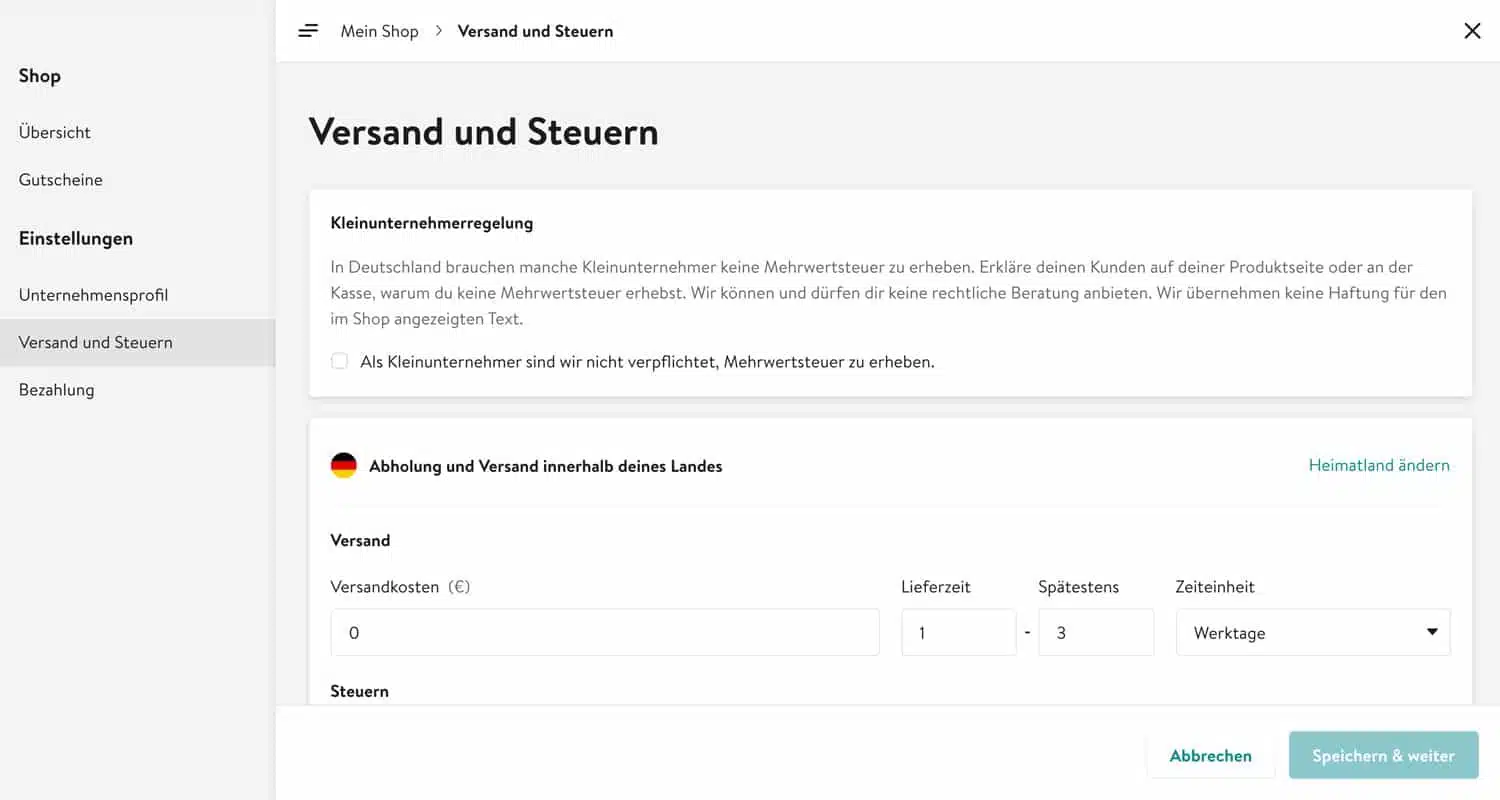Click the Spätestens field showing 3
Viewport: 1500px width, 800px height.
(x=1096, y=632)
